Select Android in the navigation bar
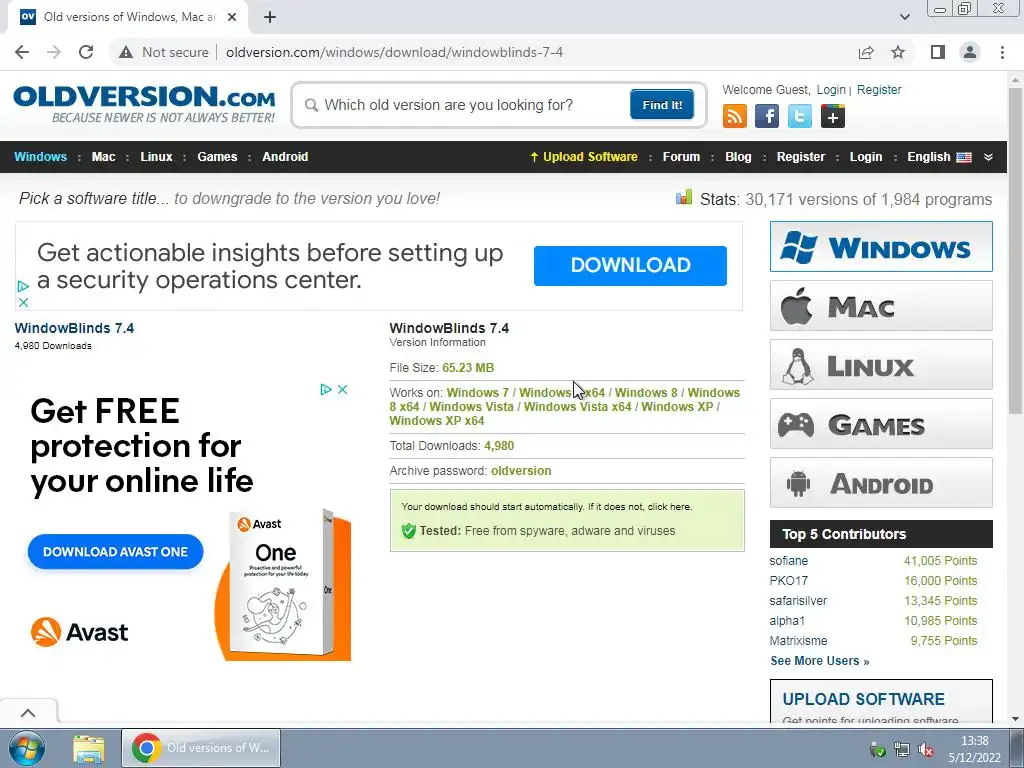The height and width of the screenshot is (768, 1024). click(x=285, y=157)
